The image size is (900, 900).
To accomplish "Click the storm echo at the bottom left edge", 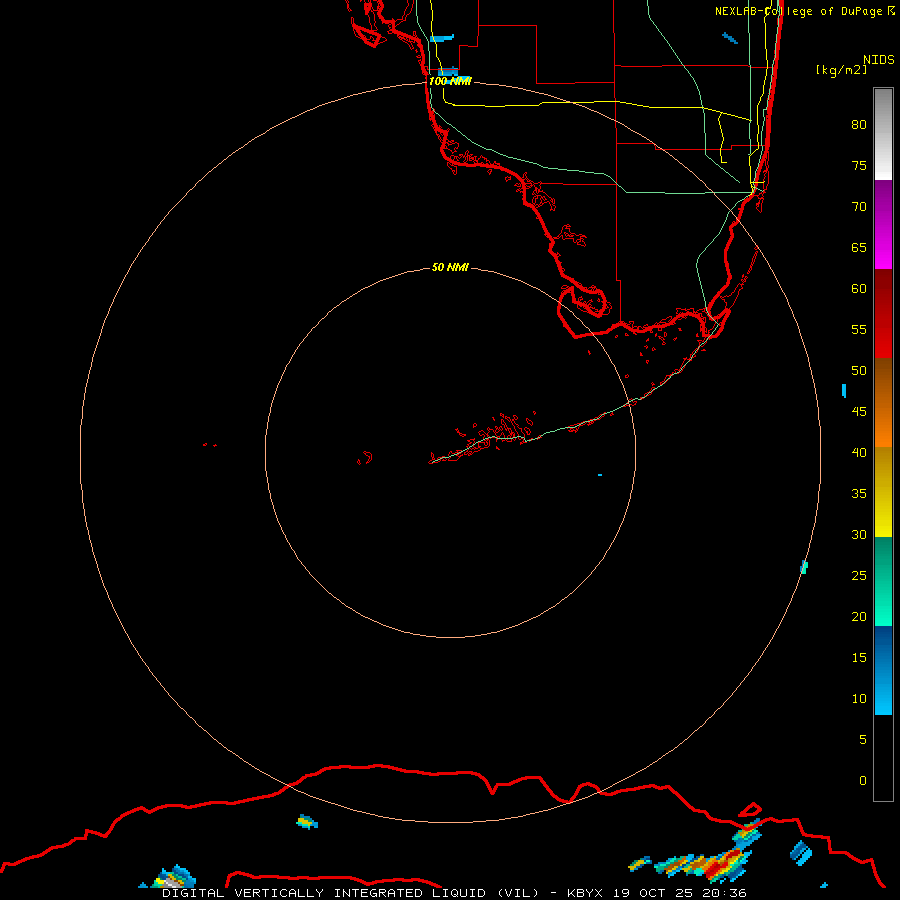I will coord(172,878).
